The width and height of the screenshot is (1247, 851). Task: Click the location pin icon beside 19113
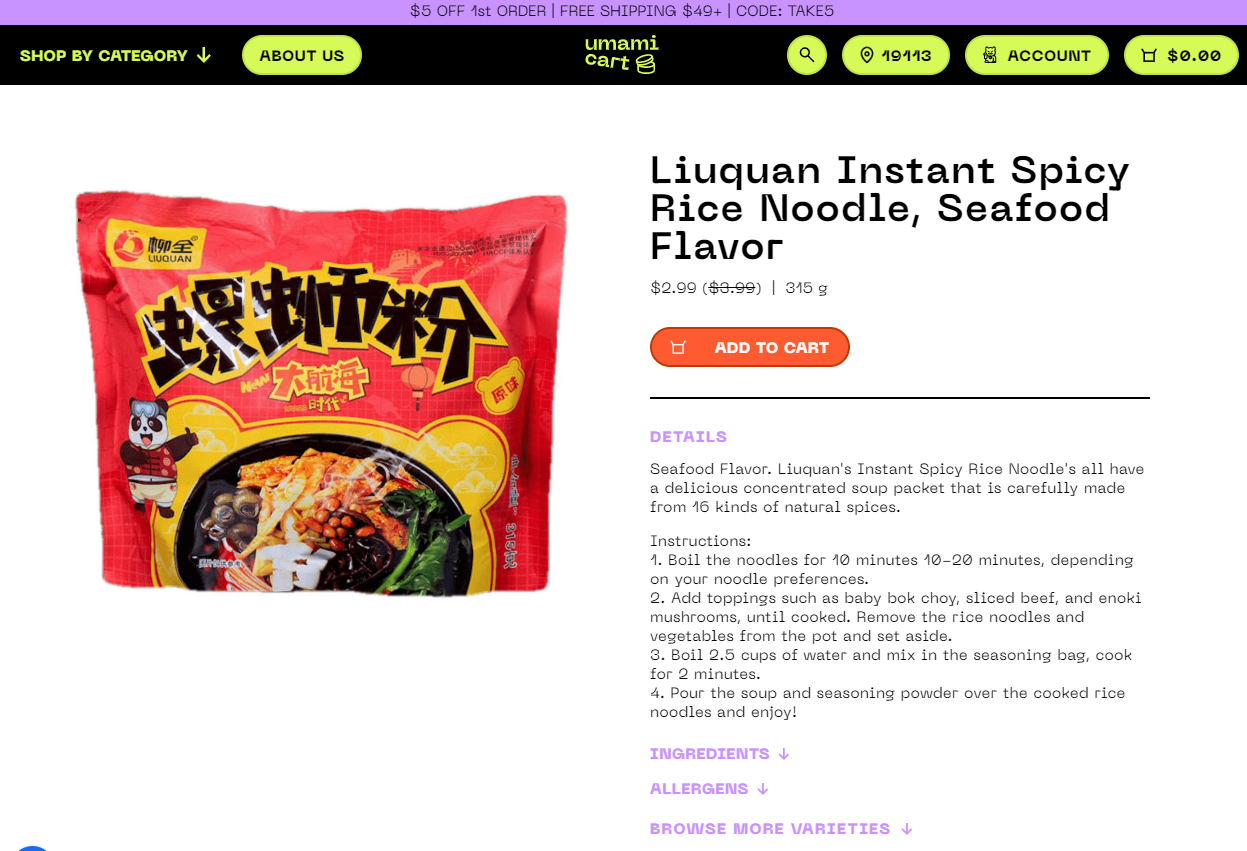[x=867, y=55]
